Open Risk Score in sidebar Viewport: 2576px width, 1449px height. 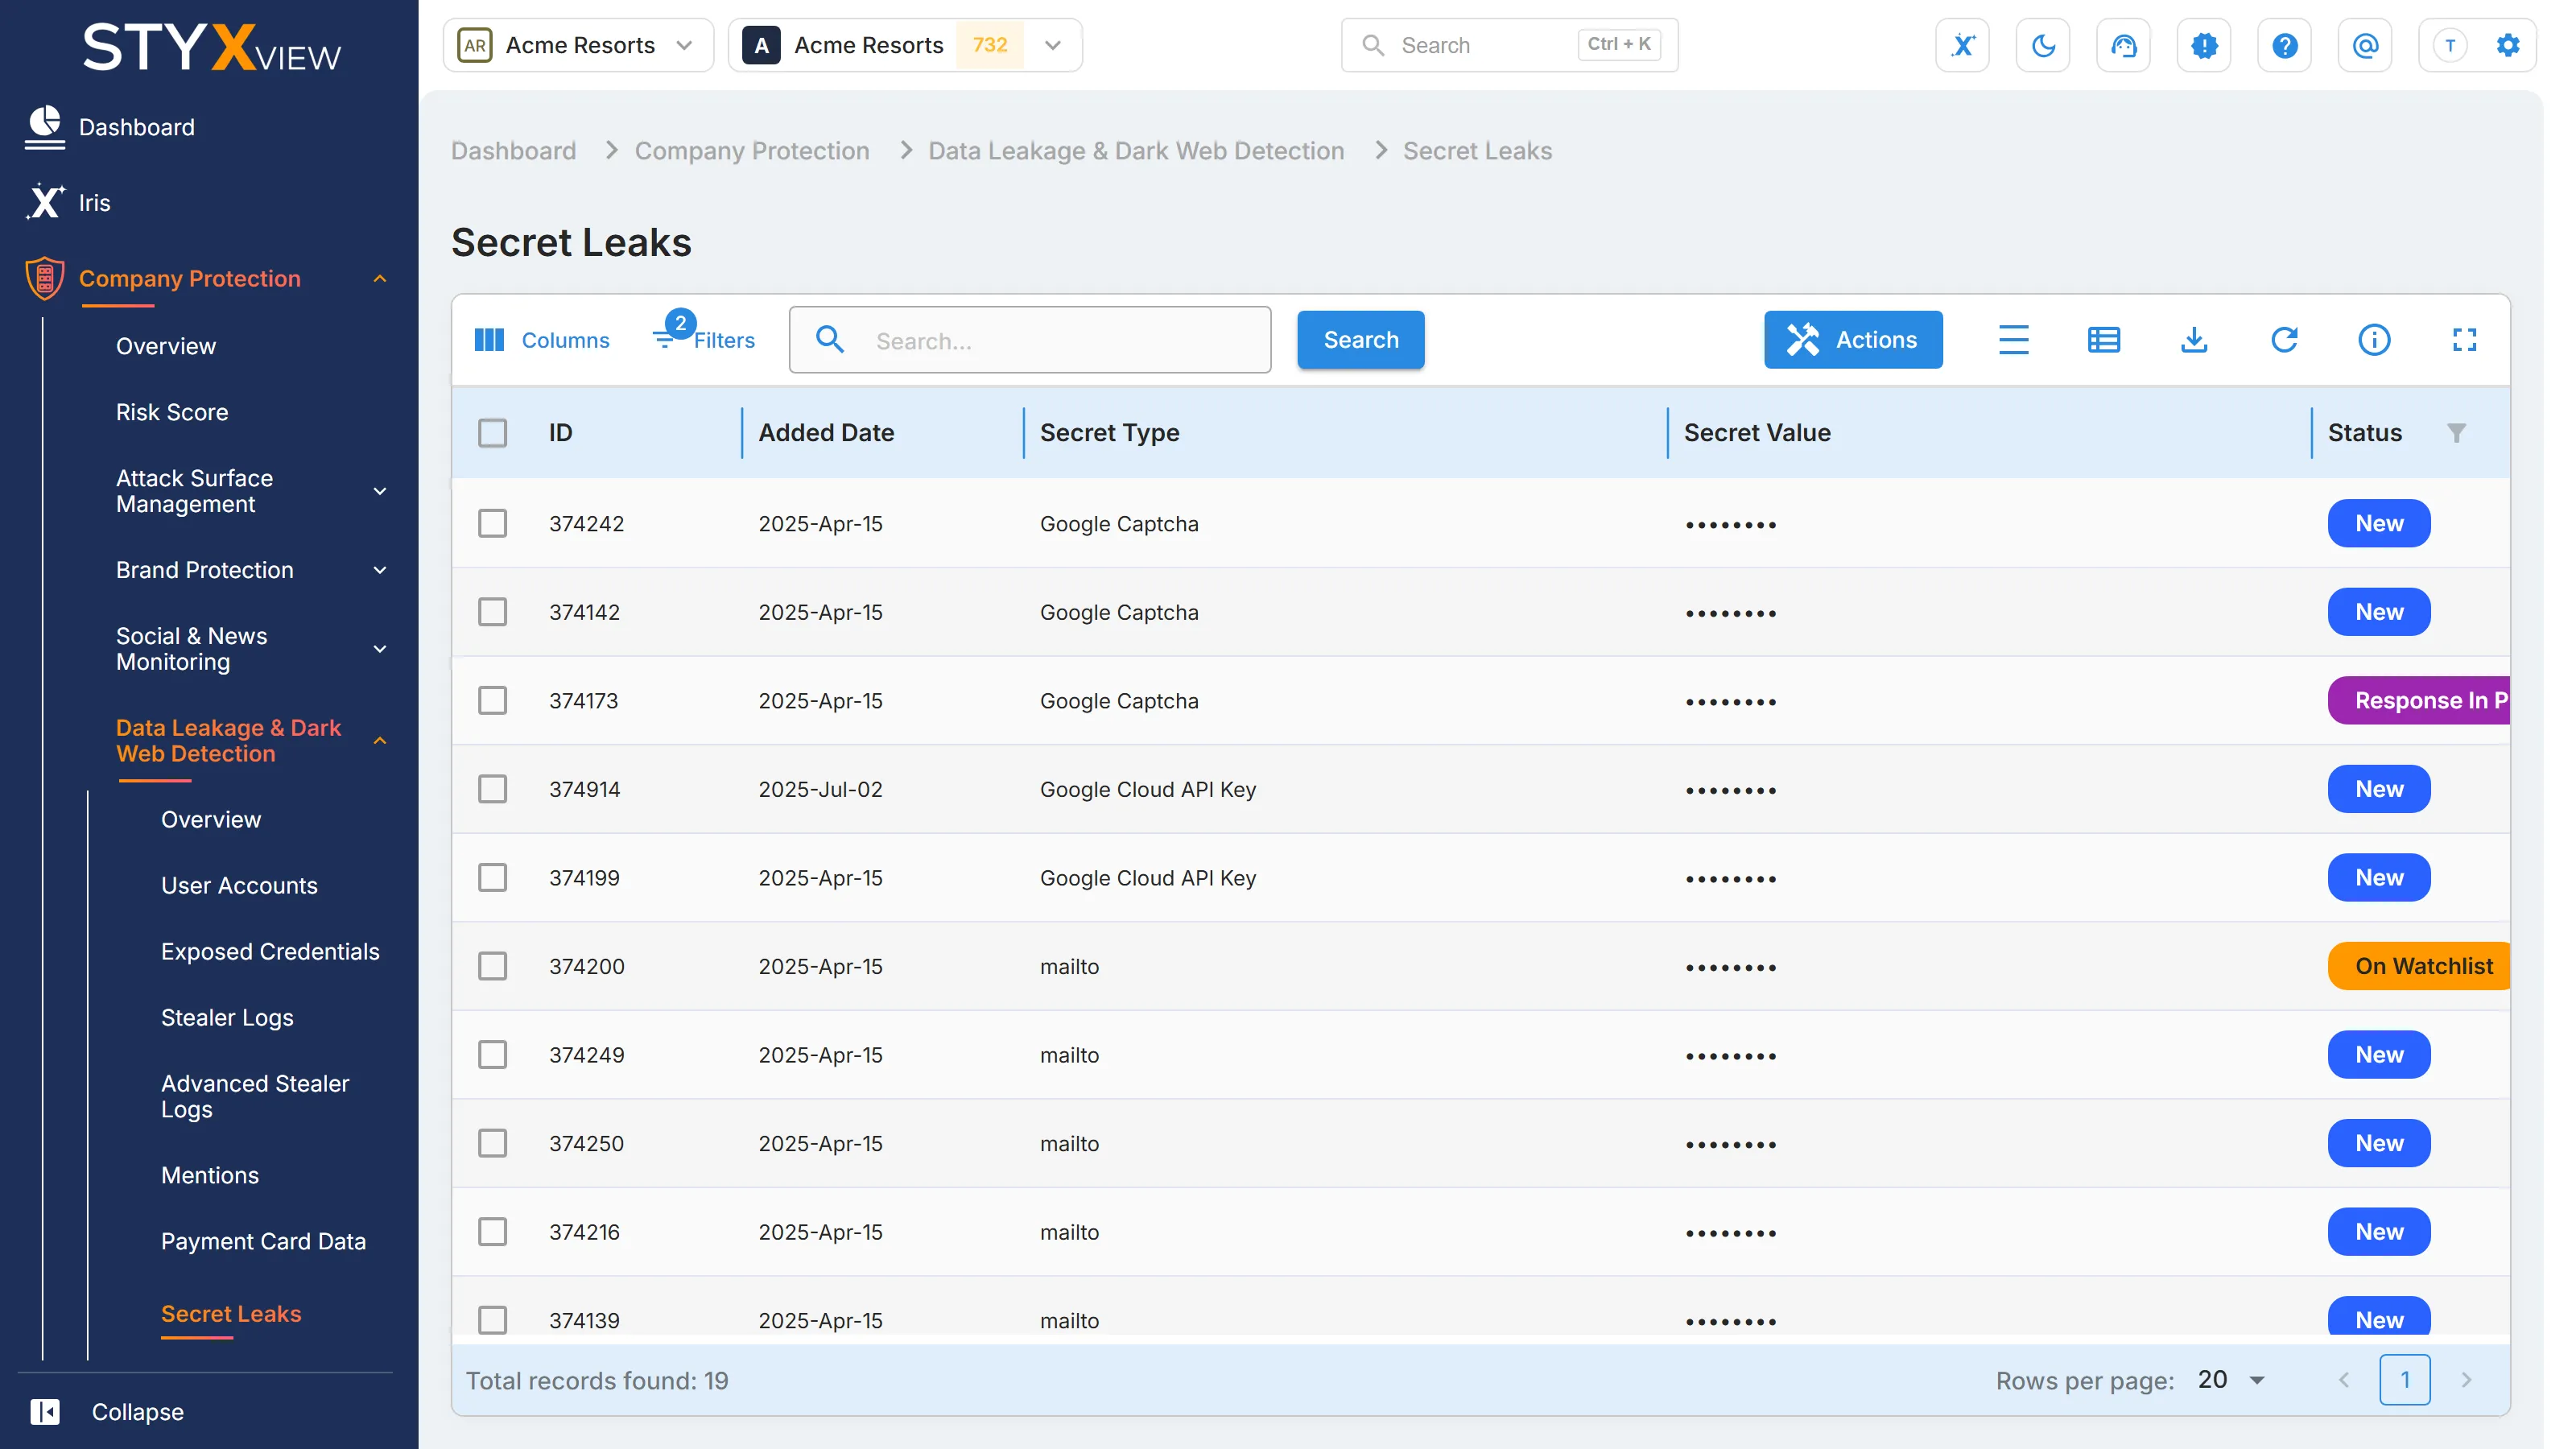point(172,412)
